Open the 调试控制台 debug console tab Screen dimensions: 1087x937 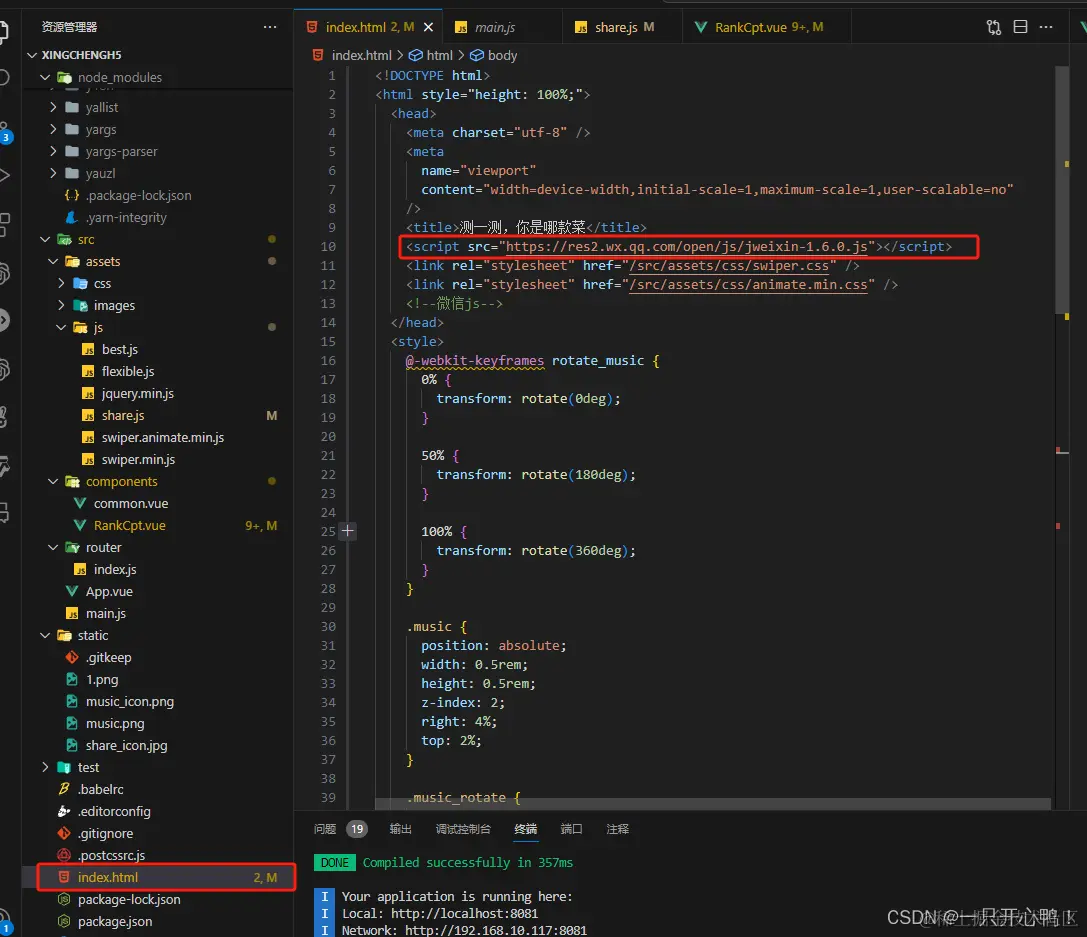click(x=463, y=829)
